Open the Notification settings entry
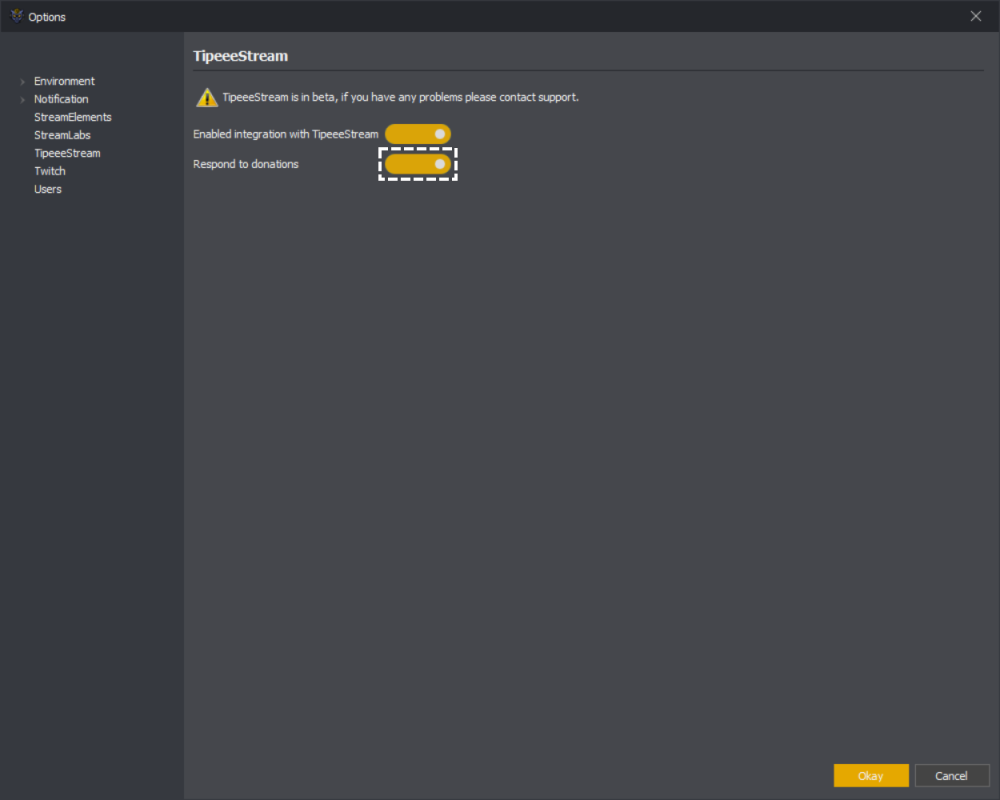 coord(61,99)
